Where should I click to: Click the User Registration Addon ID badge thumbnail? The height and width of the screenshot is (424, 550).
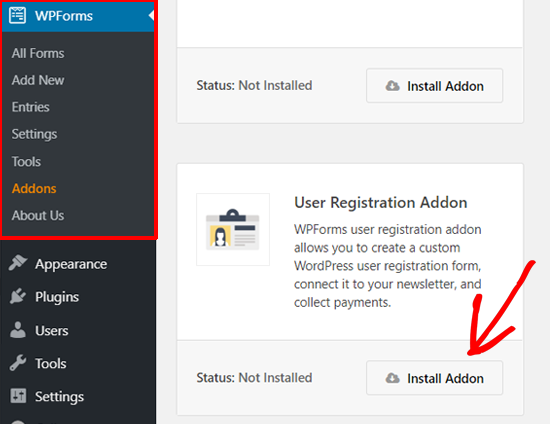[x=233, y=229]
